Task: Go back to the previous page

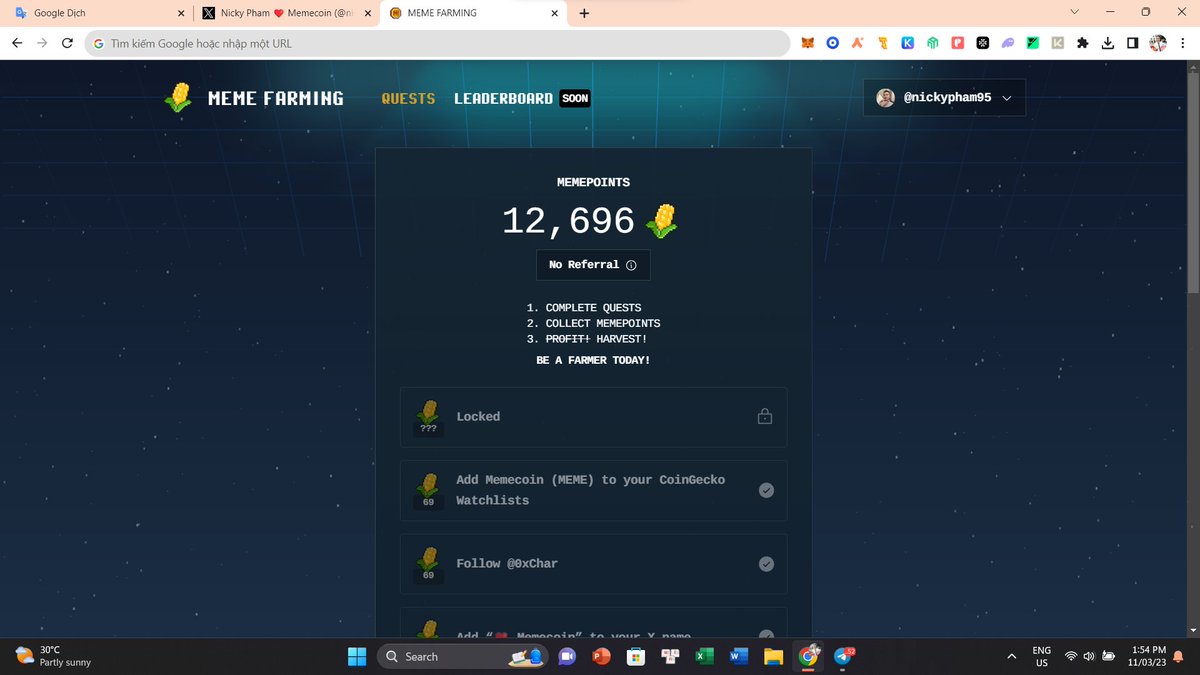Action: click(17, 43)
